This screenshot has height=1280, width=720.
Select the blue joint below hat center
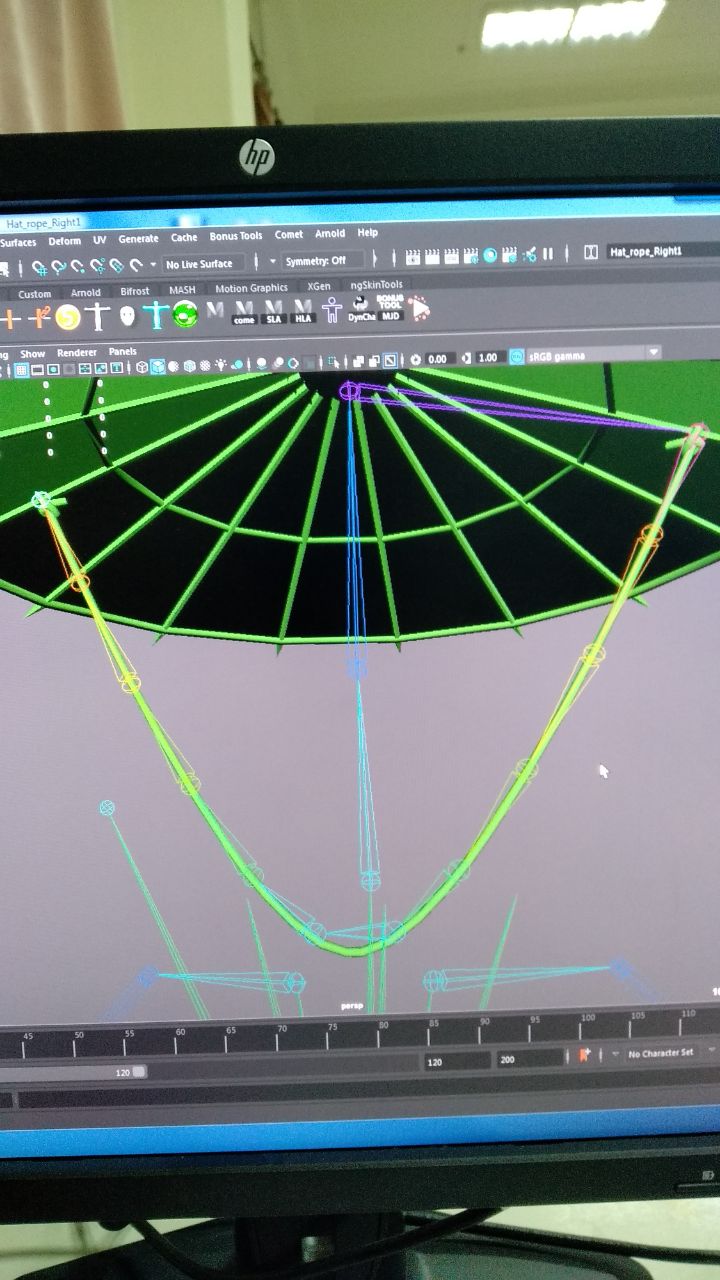(356, 667)
